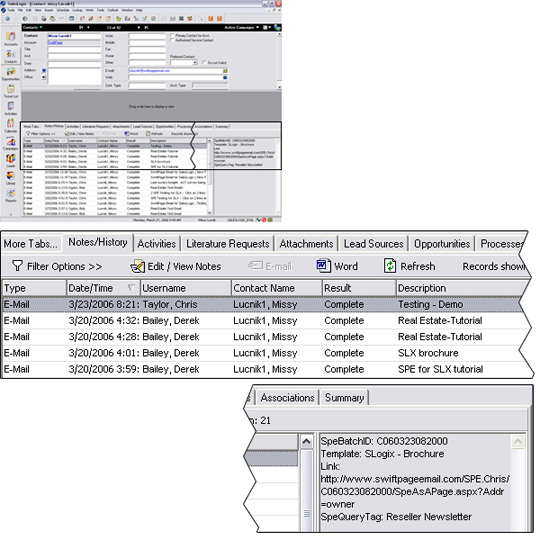Click the enlarged history list scroll-up arrow
The height and width of the screenshot is (540, 540).
(307, 442)
